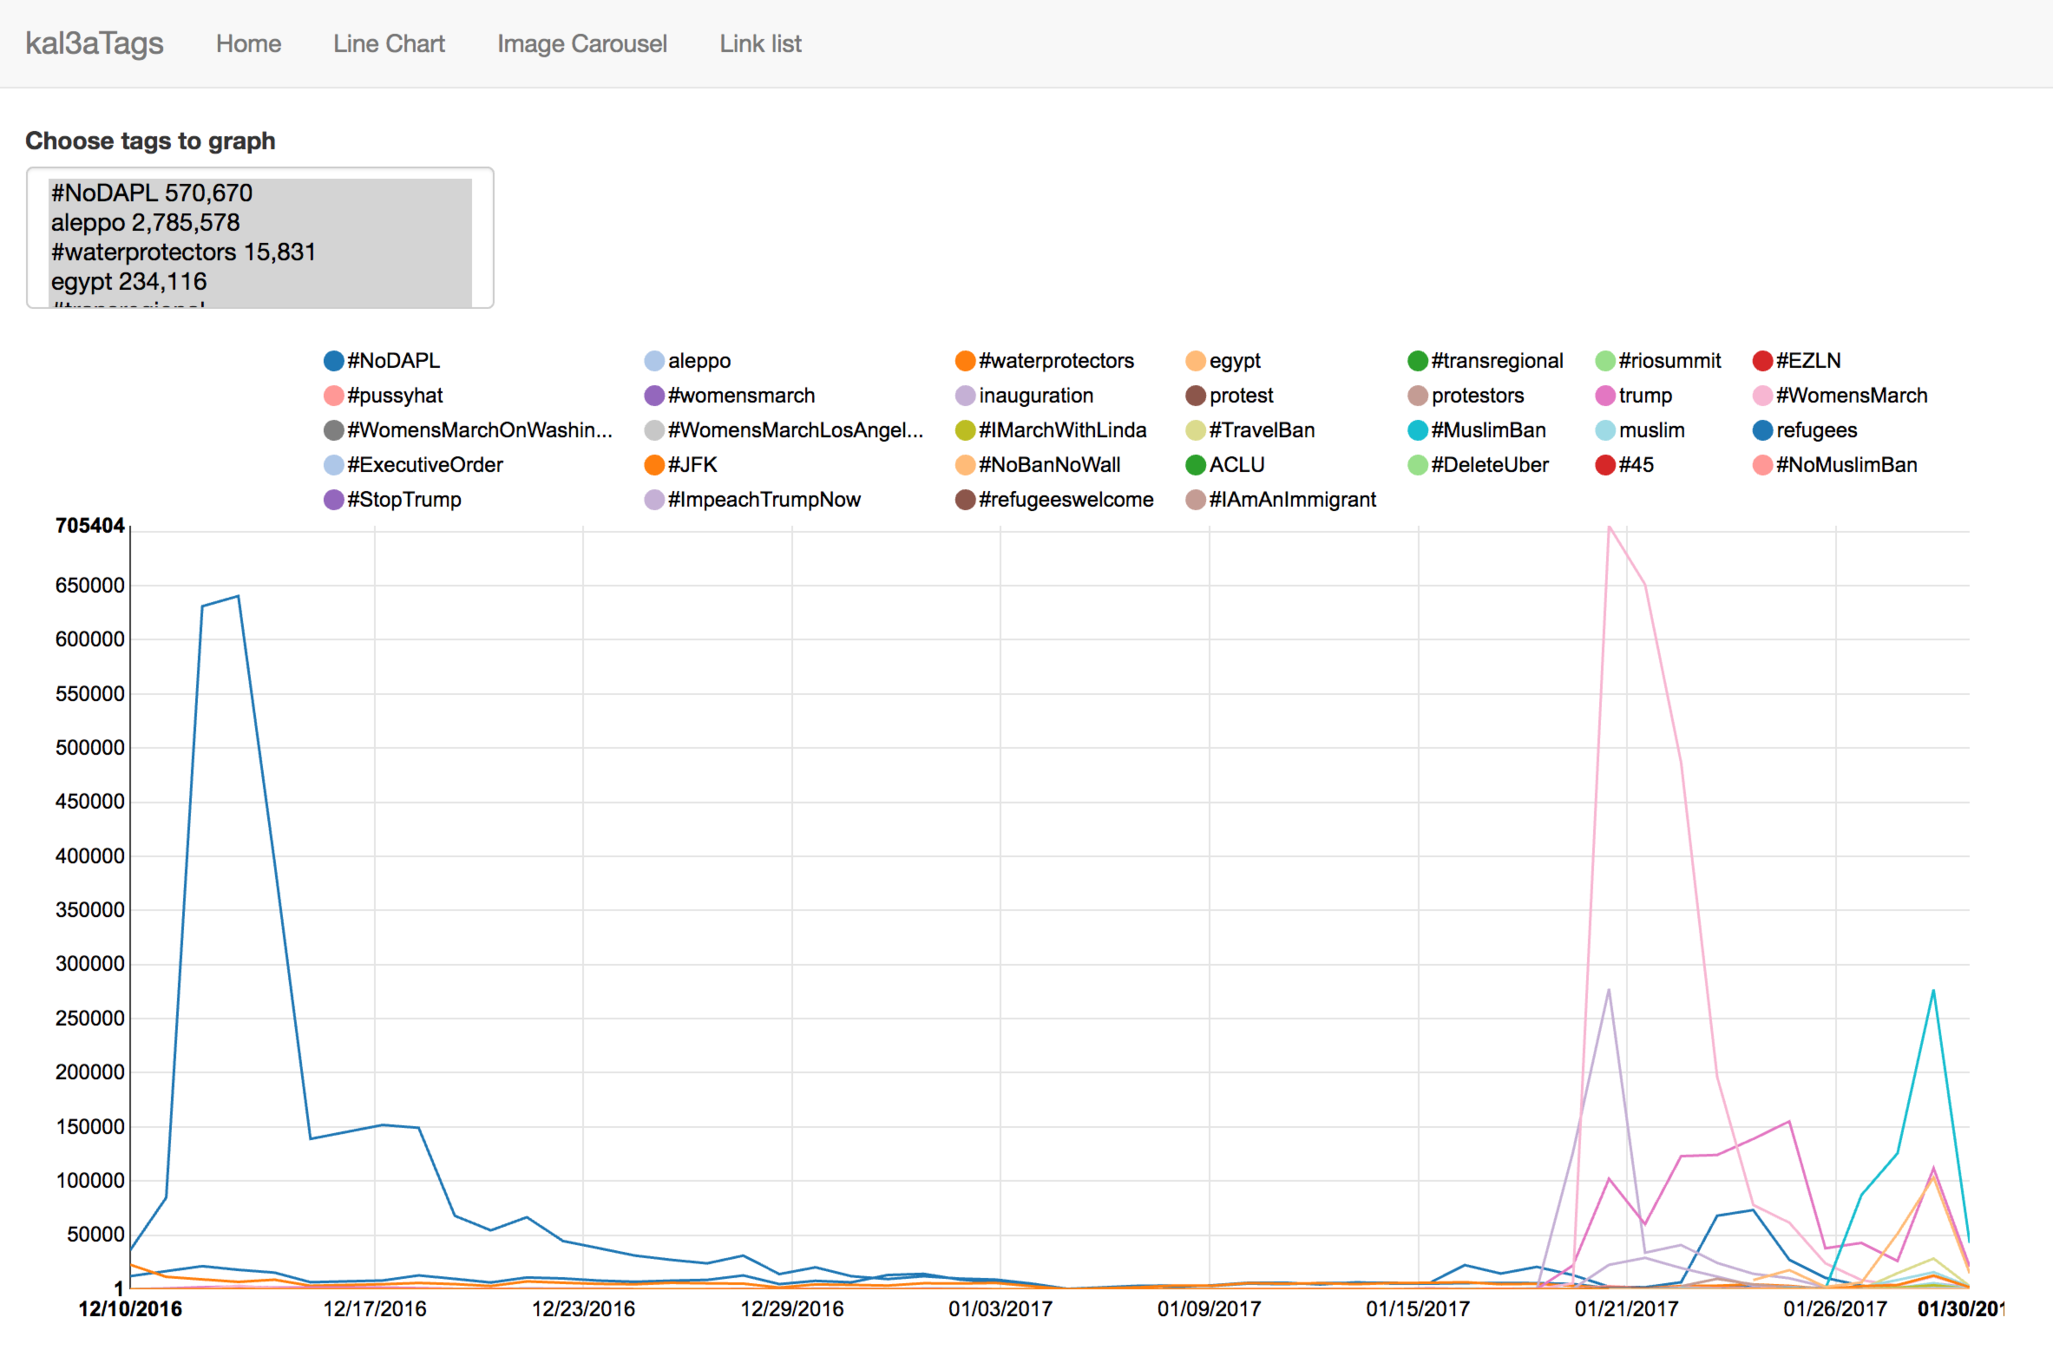Go to the Link list page

(x=760, y=44)
